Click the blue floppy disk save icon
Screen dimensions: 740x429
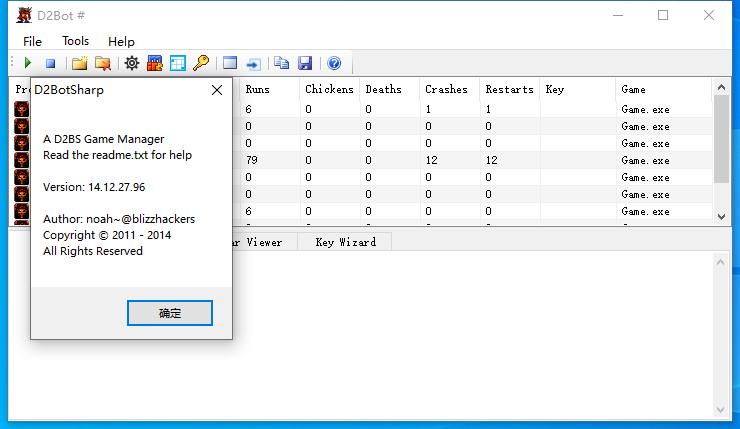(x=305, y=64)
